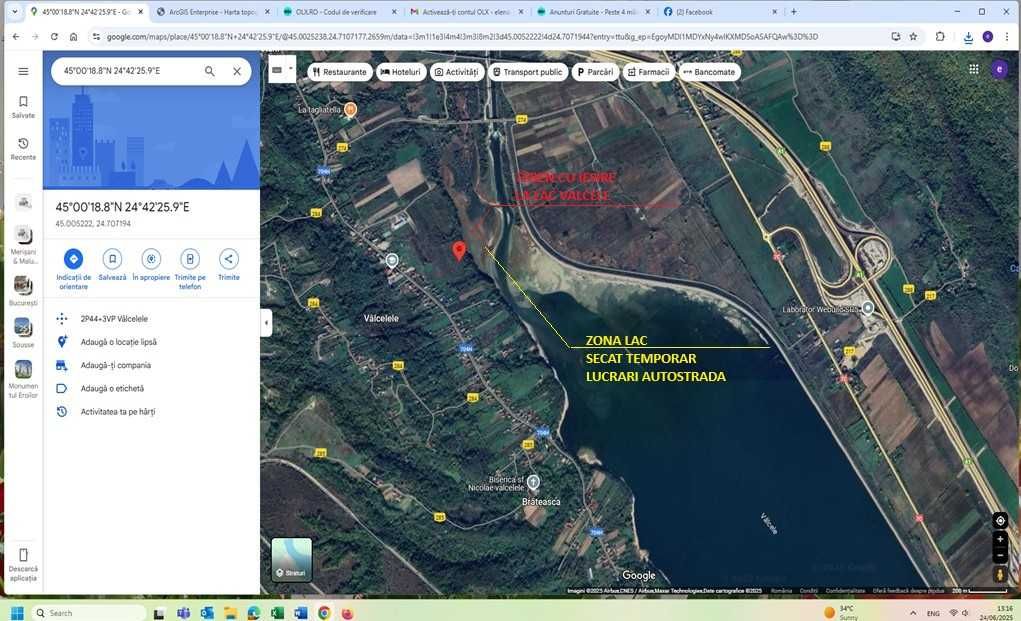The width and height of the screenshot is (1021, 621).
Task: Save the location with Salvează
Action: 112,265
